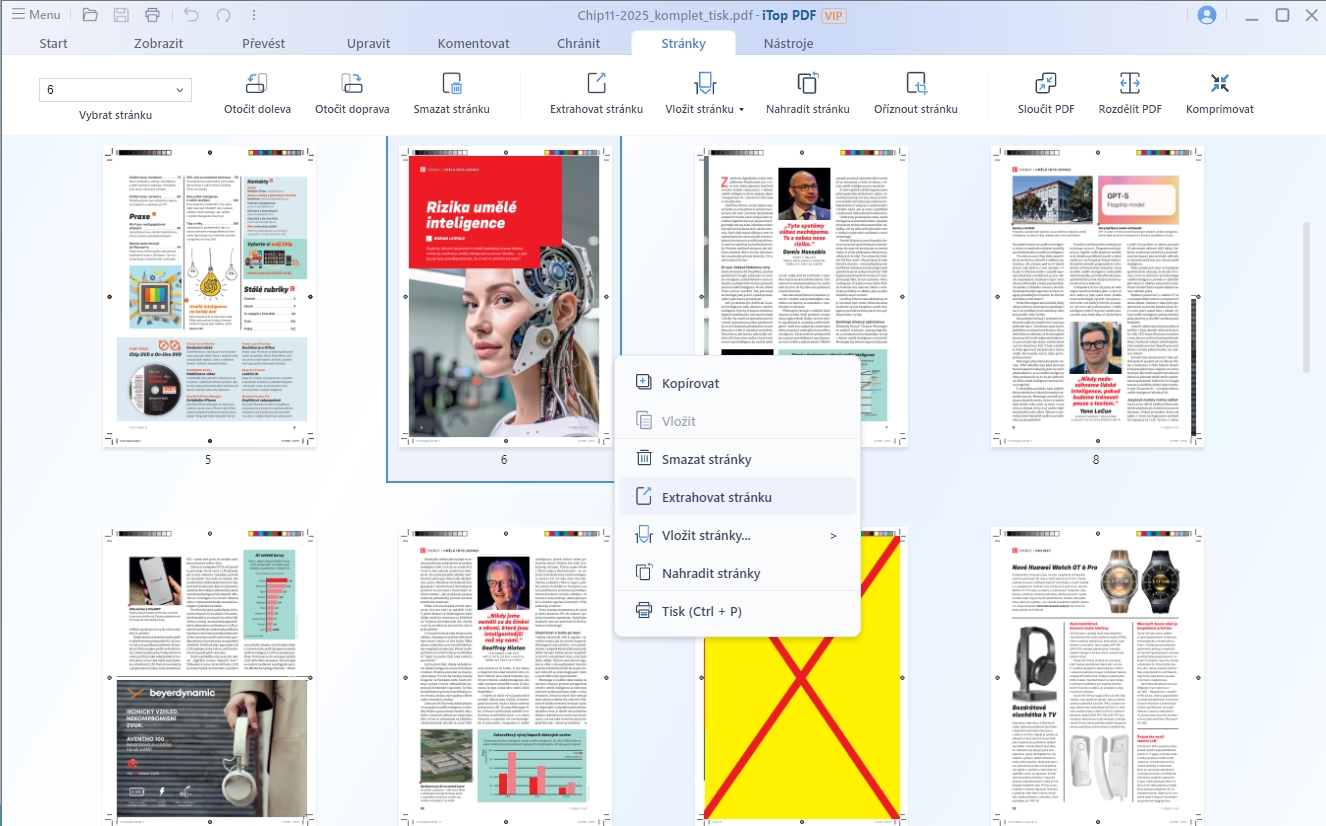Click the Otočit doprava rotate icon
This screenshot has height=826, width=1326.
click(352, 84)
